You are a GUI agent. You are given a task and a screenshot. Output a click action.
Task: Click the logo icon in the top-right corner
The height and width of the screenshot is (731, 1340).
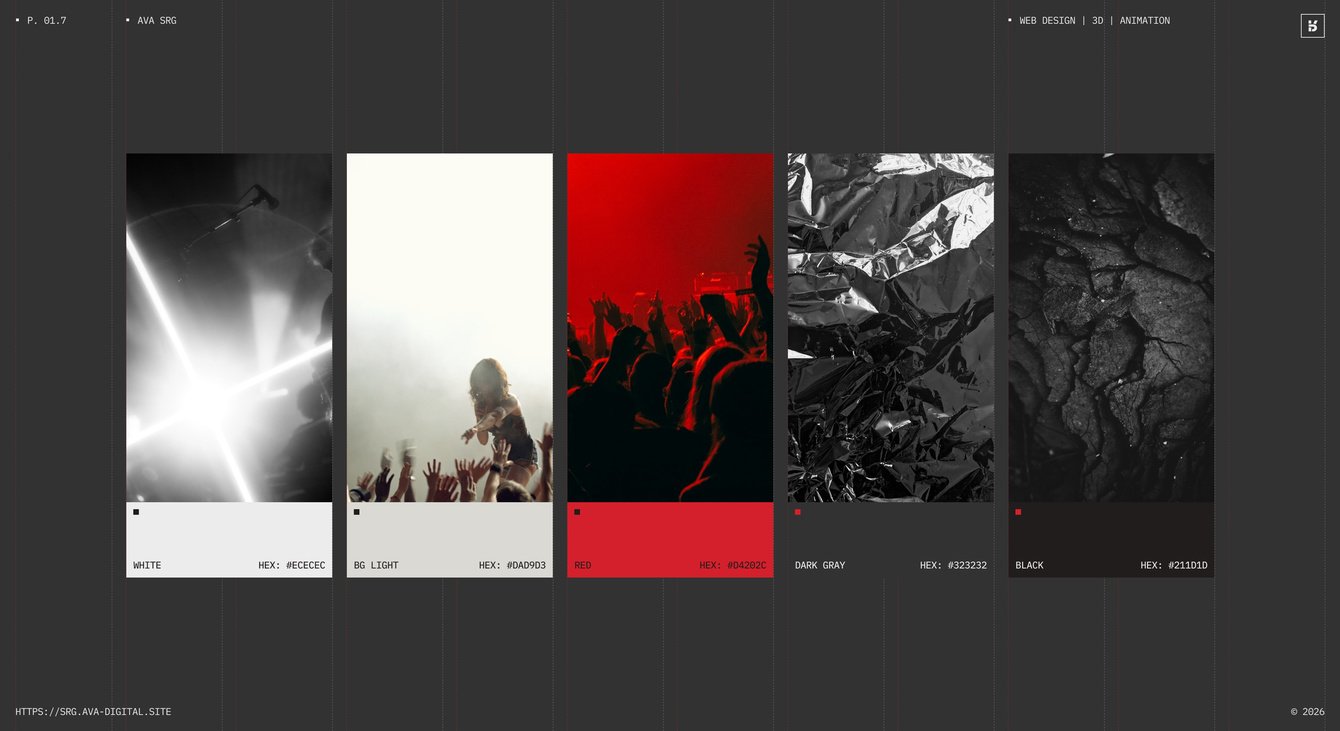(1312, 26)
